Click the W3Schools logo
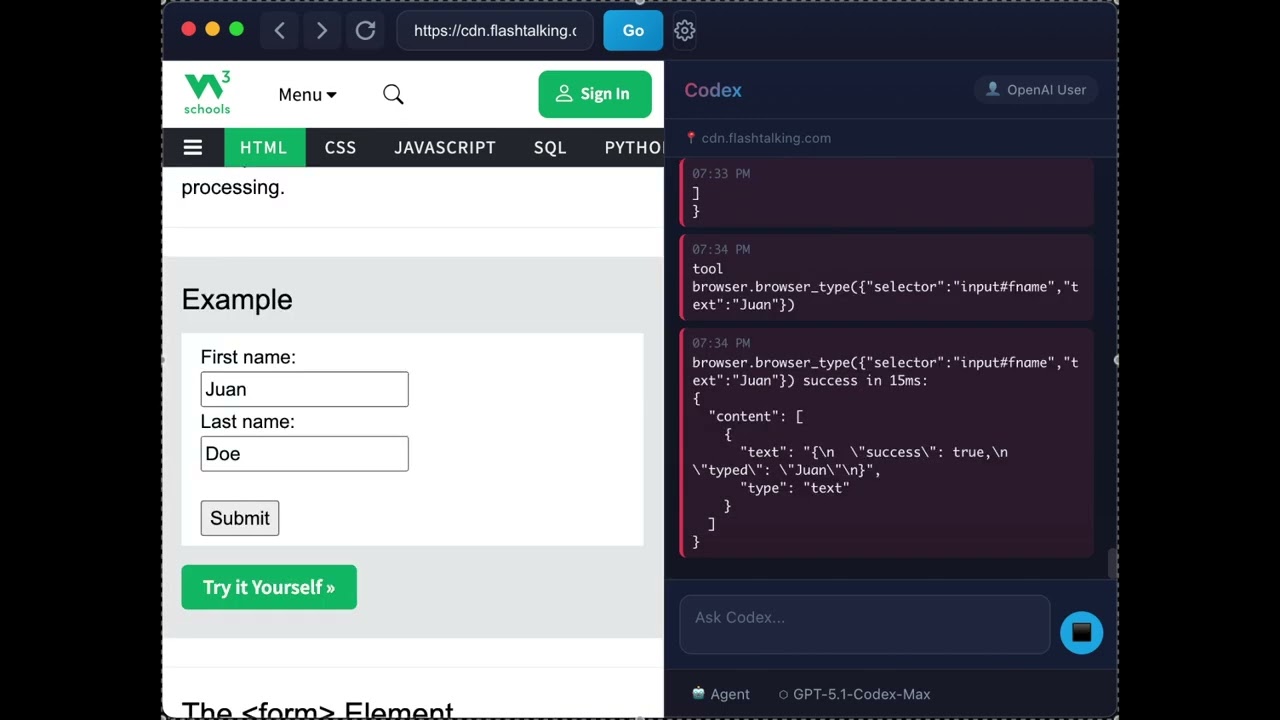1280x720 pixels. [x=207, y=92]
